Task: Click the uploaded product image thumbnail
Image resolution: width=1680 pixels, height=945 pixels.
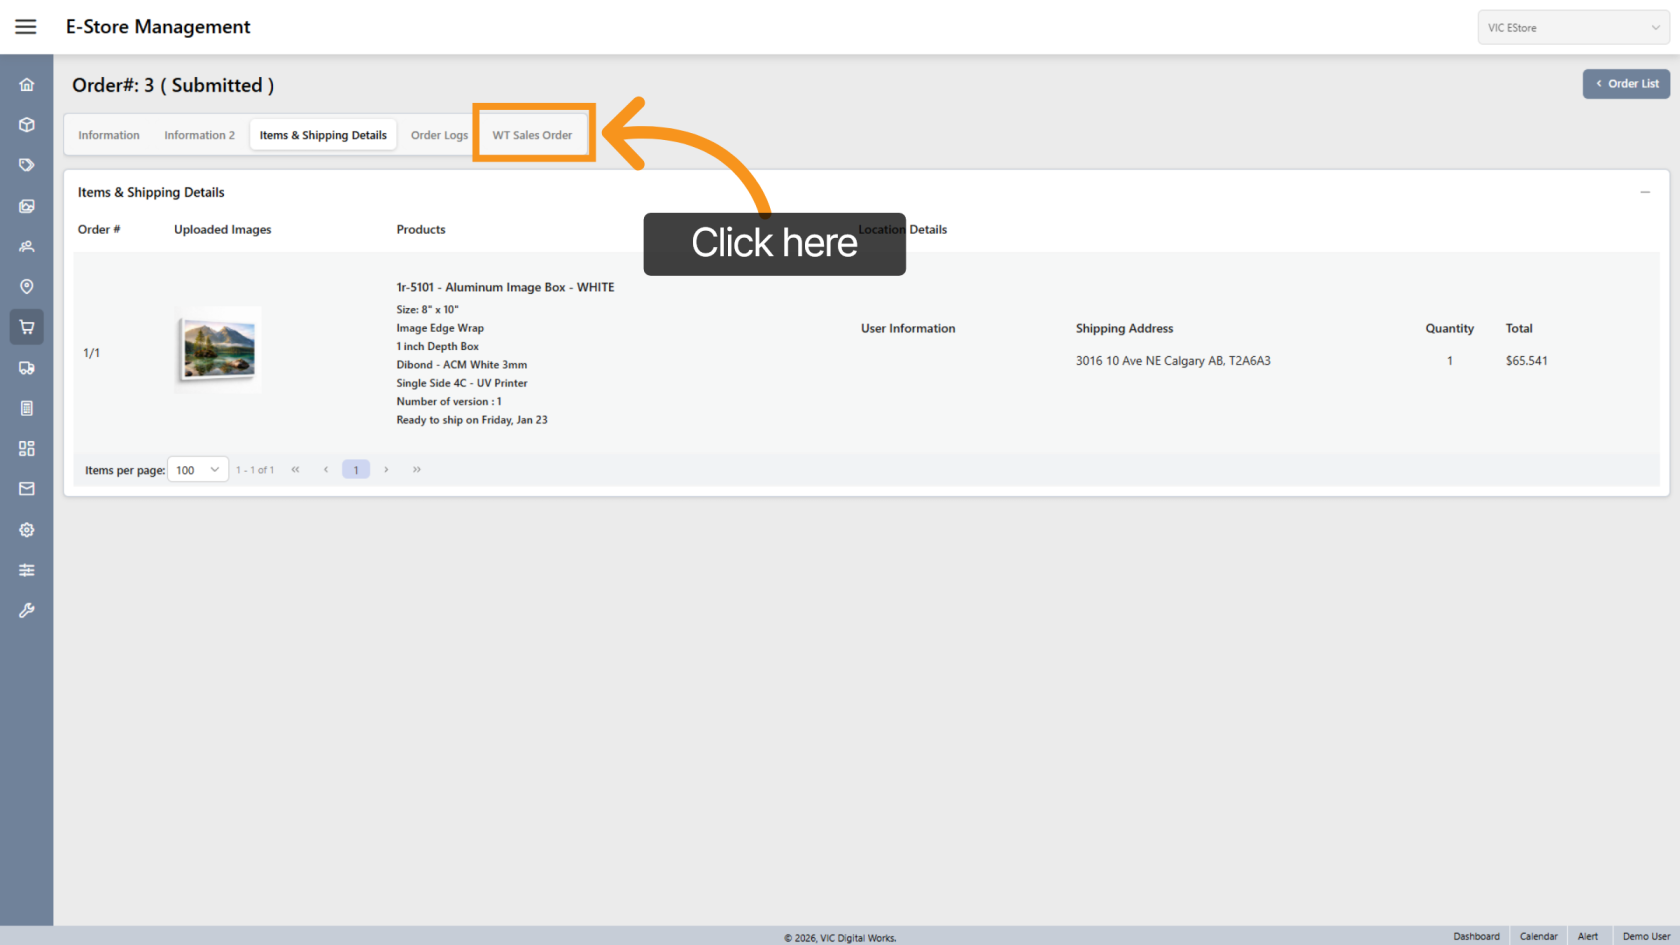Action: pyautogui.click(x=218, y=350)
